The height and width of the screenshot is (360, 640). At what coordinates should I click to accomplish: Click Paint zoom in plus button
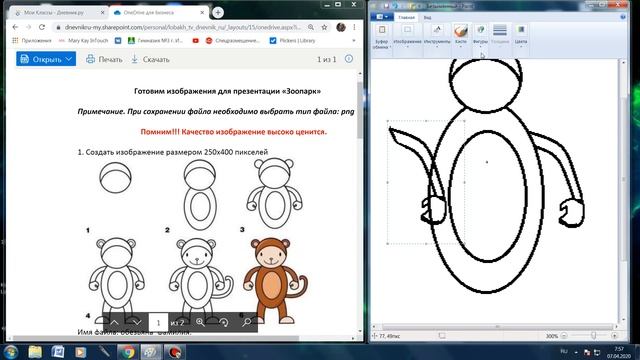(x=615, y=336)
